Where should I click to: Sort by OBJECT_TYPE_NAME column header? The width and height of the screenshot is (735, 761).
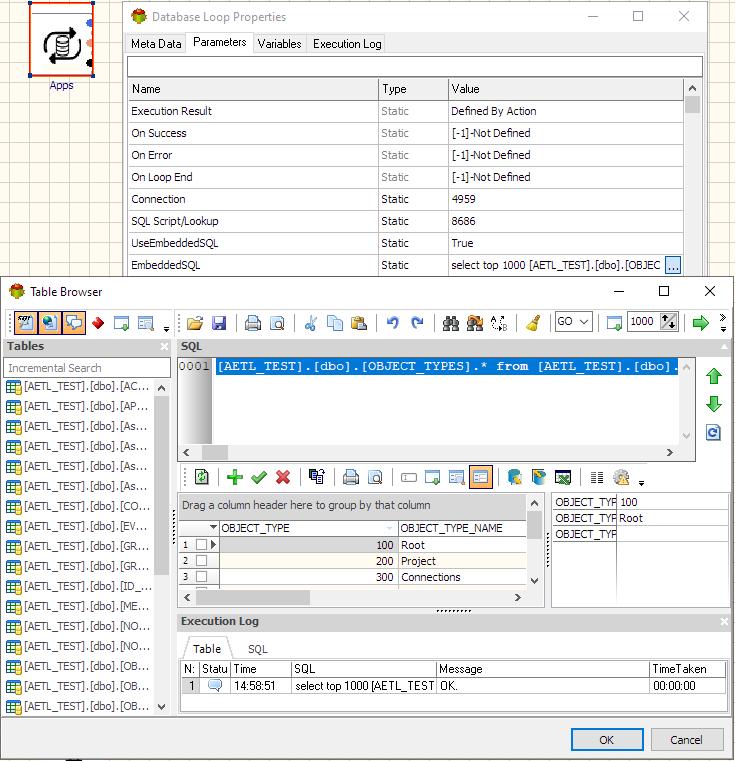[x=462, y=528]
